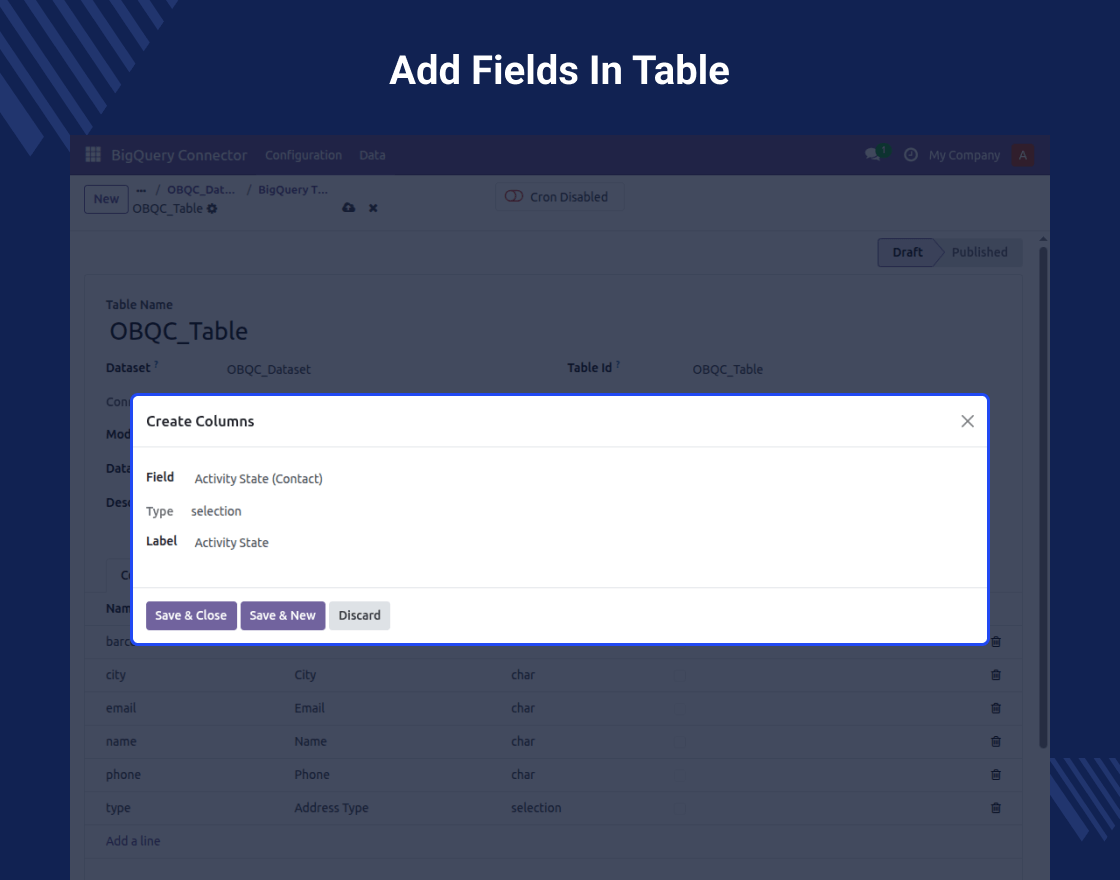The image size is (1120, 880).
Task: Open the BigQuery Connector app menu
Action: pyautogui.click(x=179, y=155)
